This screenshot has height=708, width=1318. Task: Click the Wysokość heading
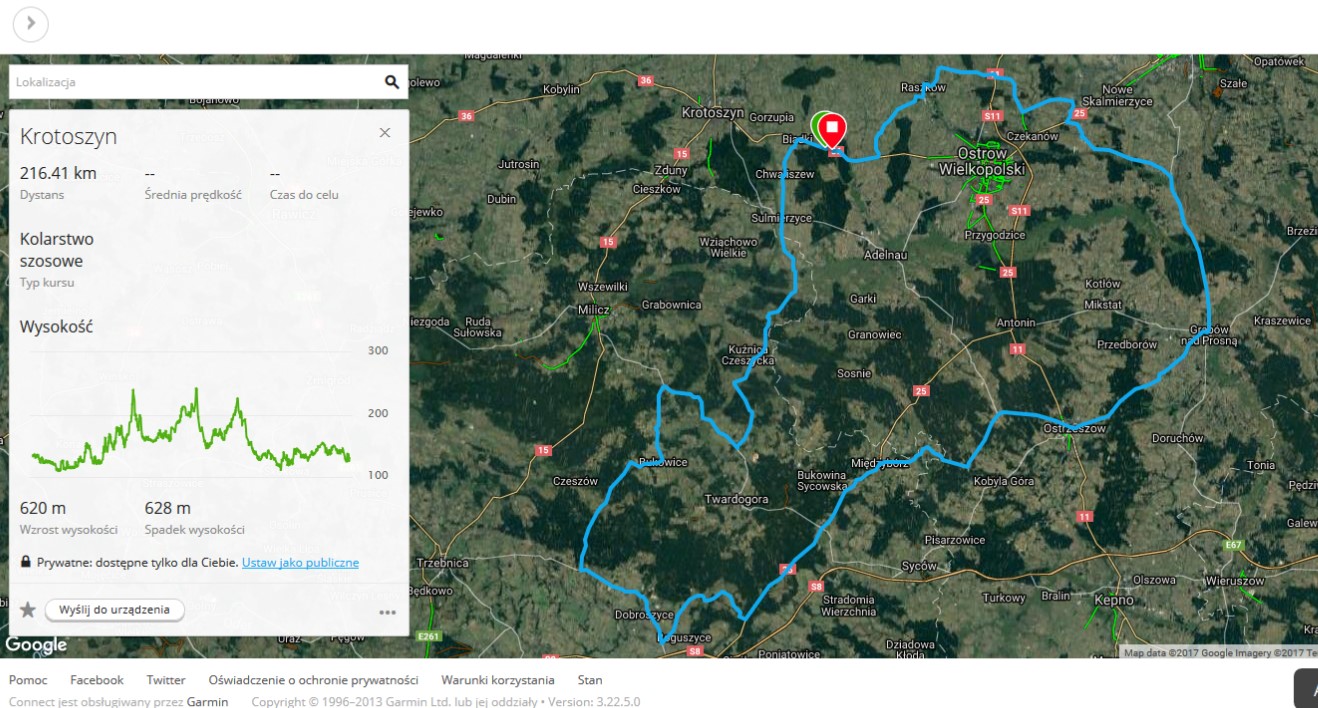click(x=56, y=327)
